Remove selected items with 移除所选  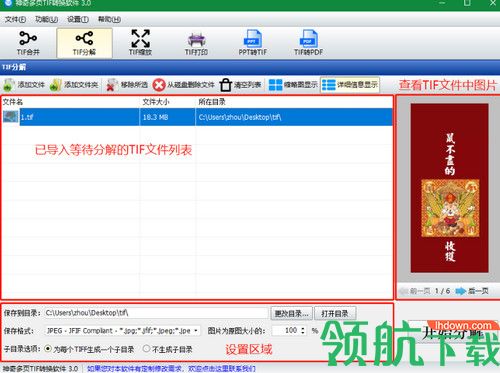point(127,85)
